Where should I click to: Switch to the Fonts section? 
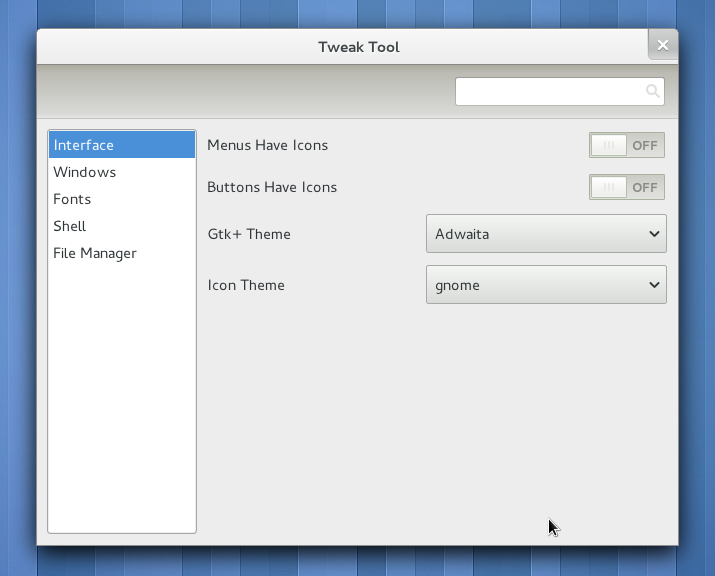(122, 199)
